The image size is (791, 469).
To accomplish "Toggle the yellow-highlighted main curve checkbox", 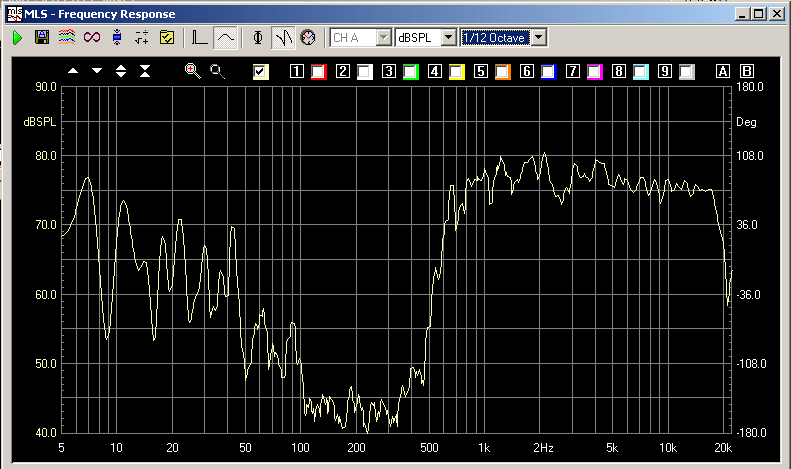I will [261, 71].
